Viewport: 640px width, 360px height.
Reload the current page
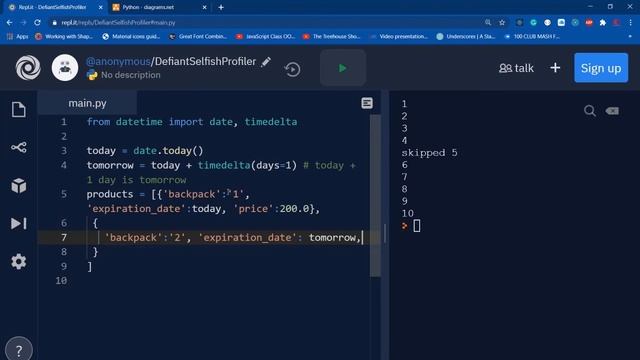point(38,22)
